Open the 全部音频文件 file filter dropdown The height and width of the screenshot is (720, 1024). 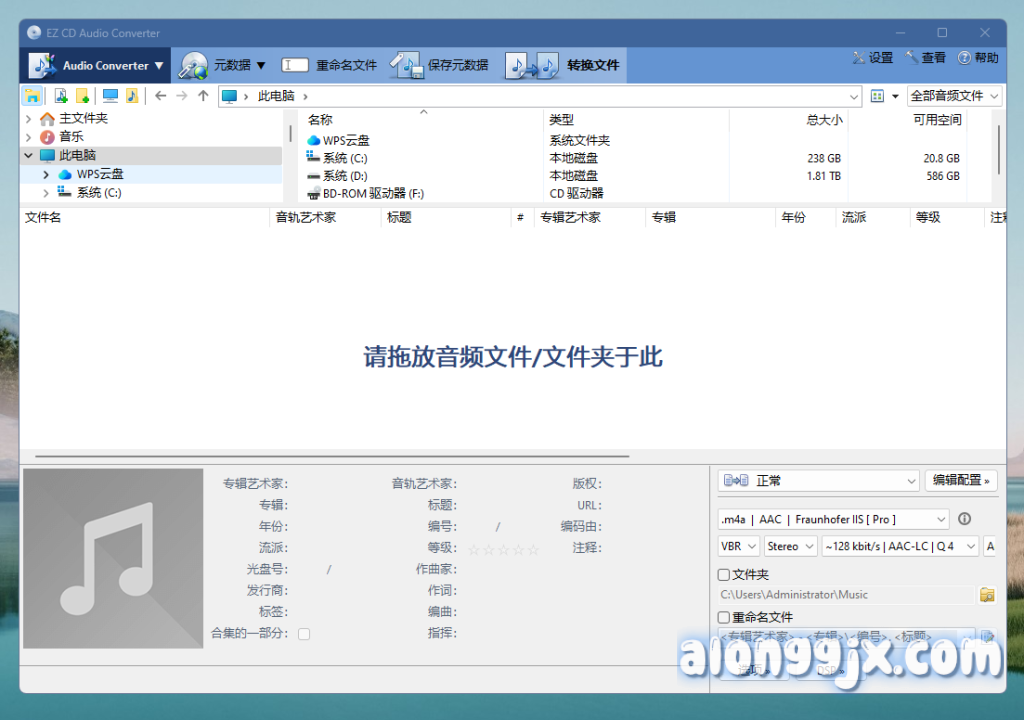[954, 96]
